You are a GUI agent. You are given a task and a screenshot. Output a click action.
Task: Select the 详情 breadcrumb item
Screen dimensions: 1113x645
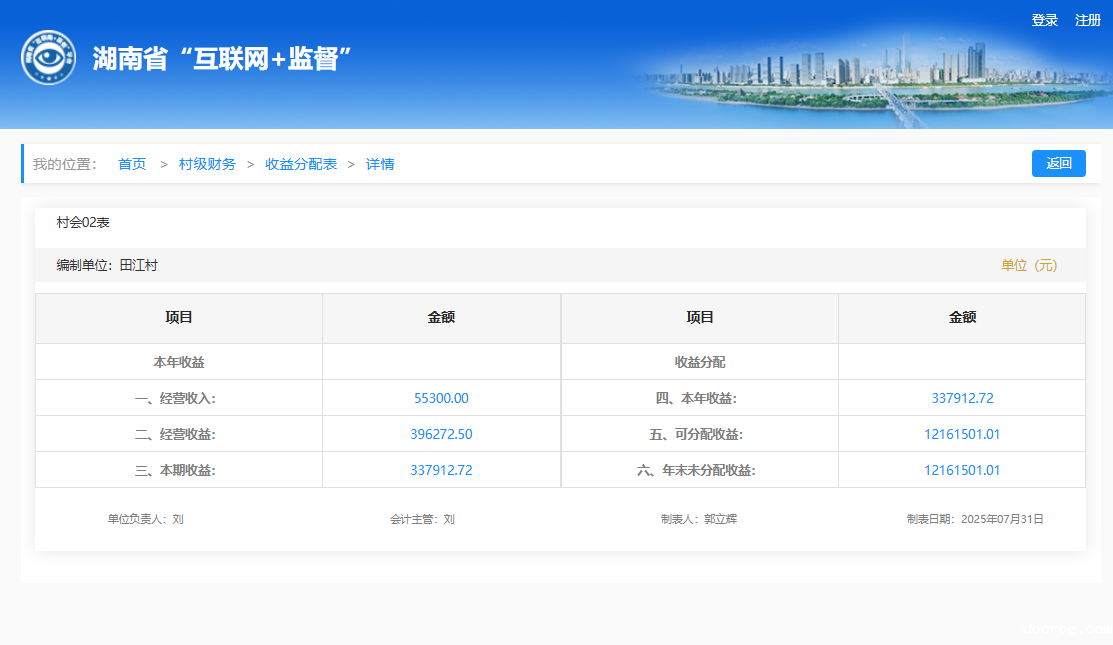click(x=380, y=164)
